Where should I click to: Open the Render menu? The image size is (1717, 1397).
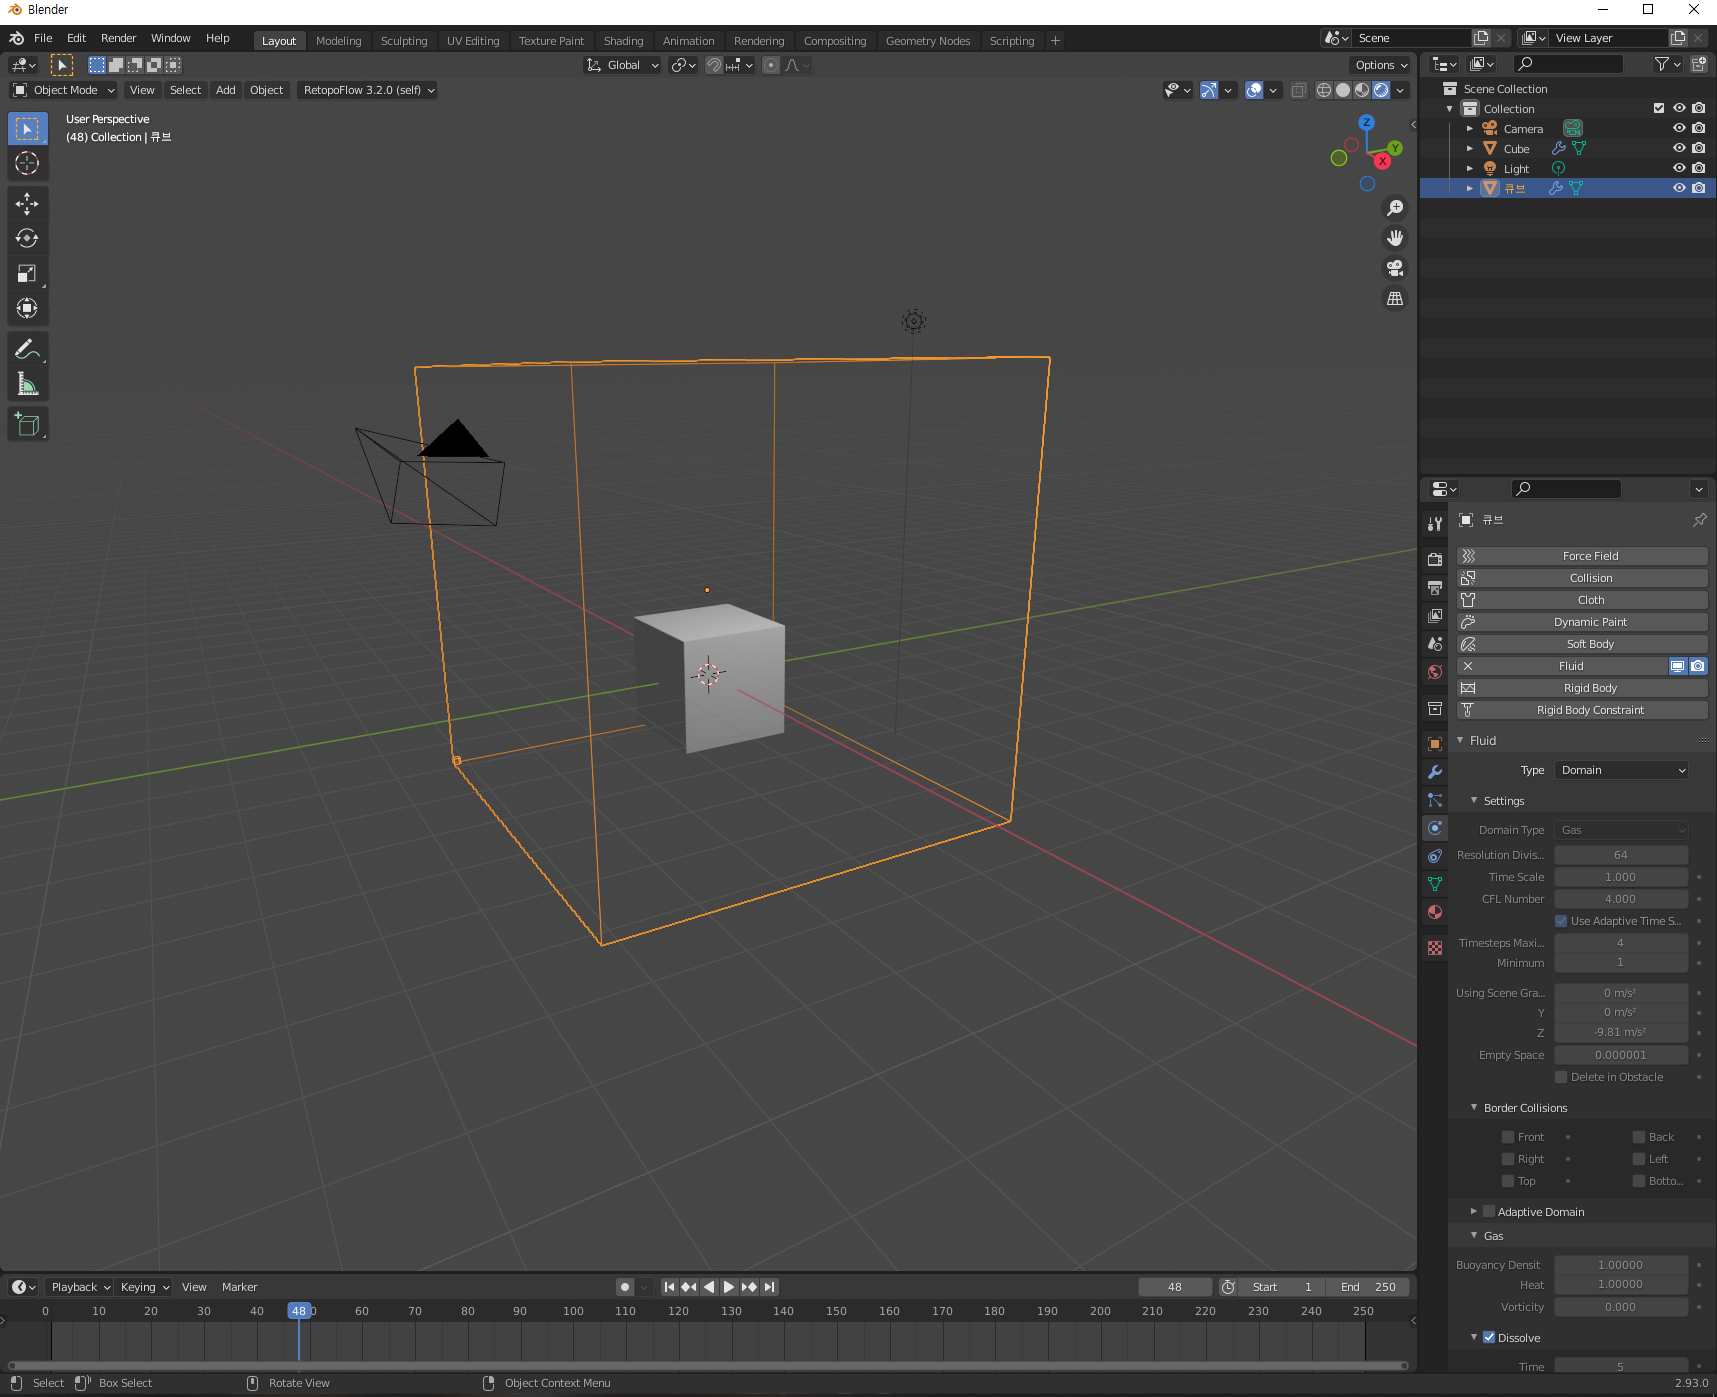(x=118, y=38)
